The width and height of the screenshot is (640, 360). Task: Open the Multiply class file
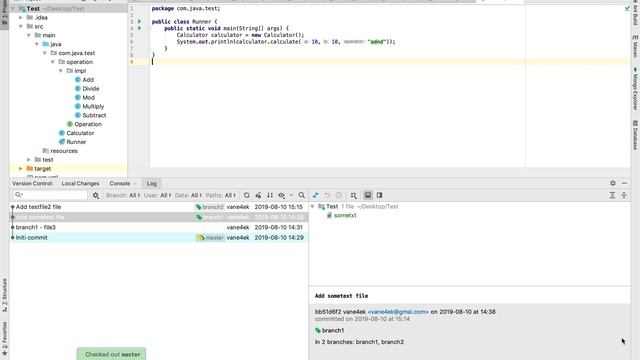coord(89,107)
